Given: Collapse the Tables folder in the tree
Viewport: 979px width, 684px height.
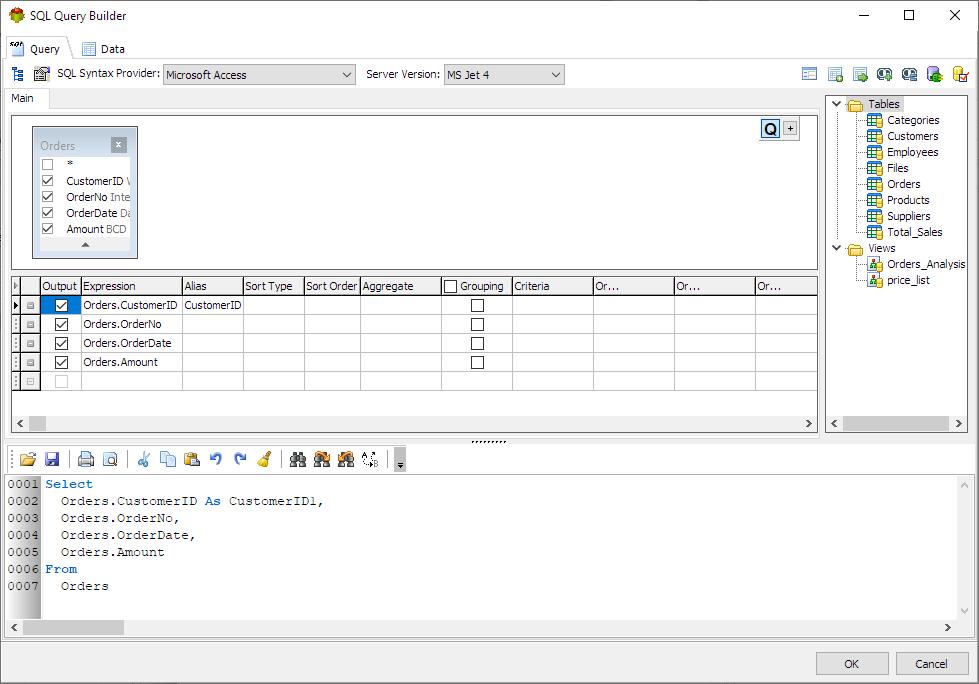Looking at the screenshot, I should 837,104.
